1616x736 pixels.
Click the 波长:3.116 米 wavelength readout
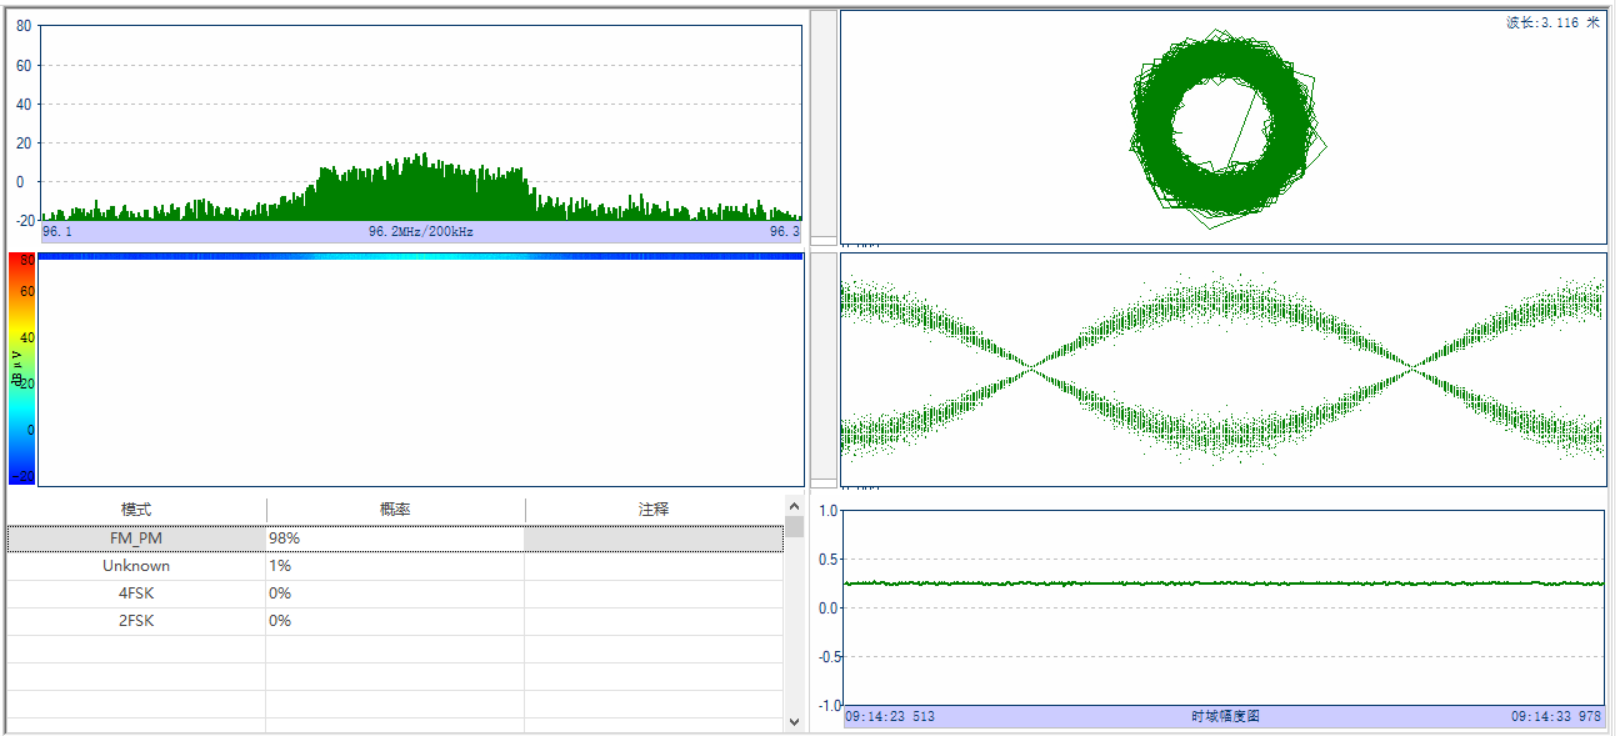1552,23
